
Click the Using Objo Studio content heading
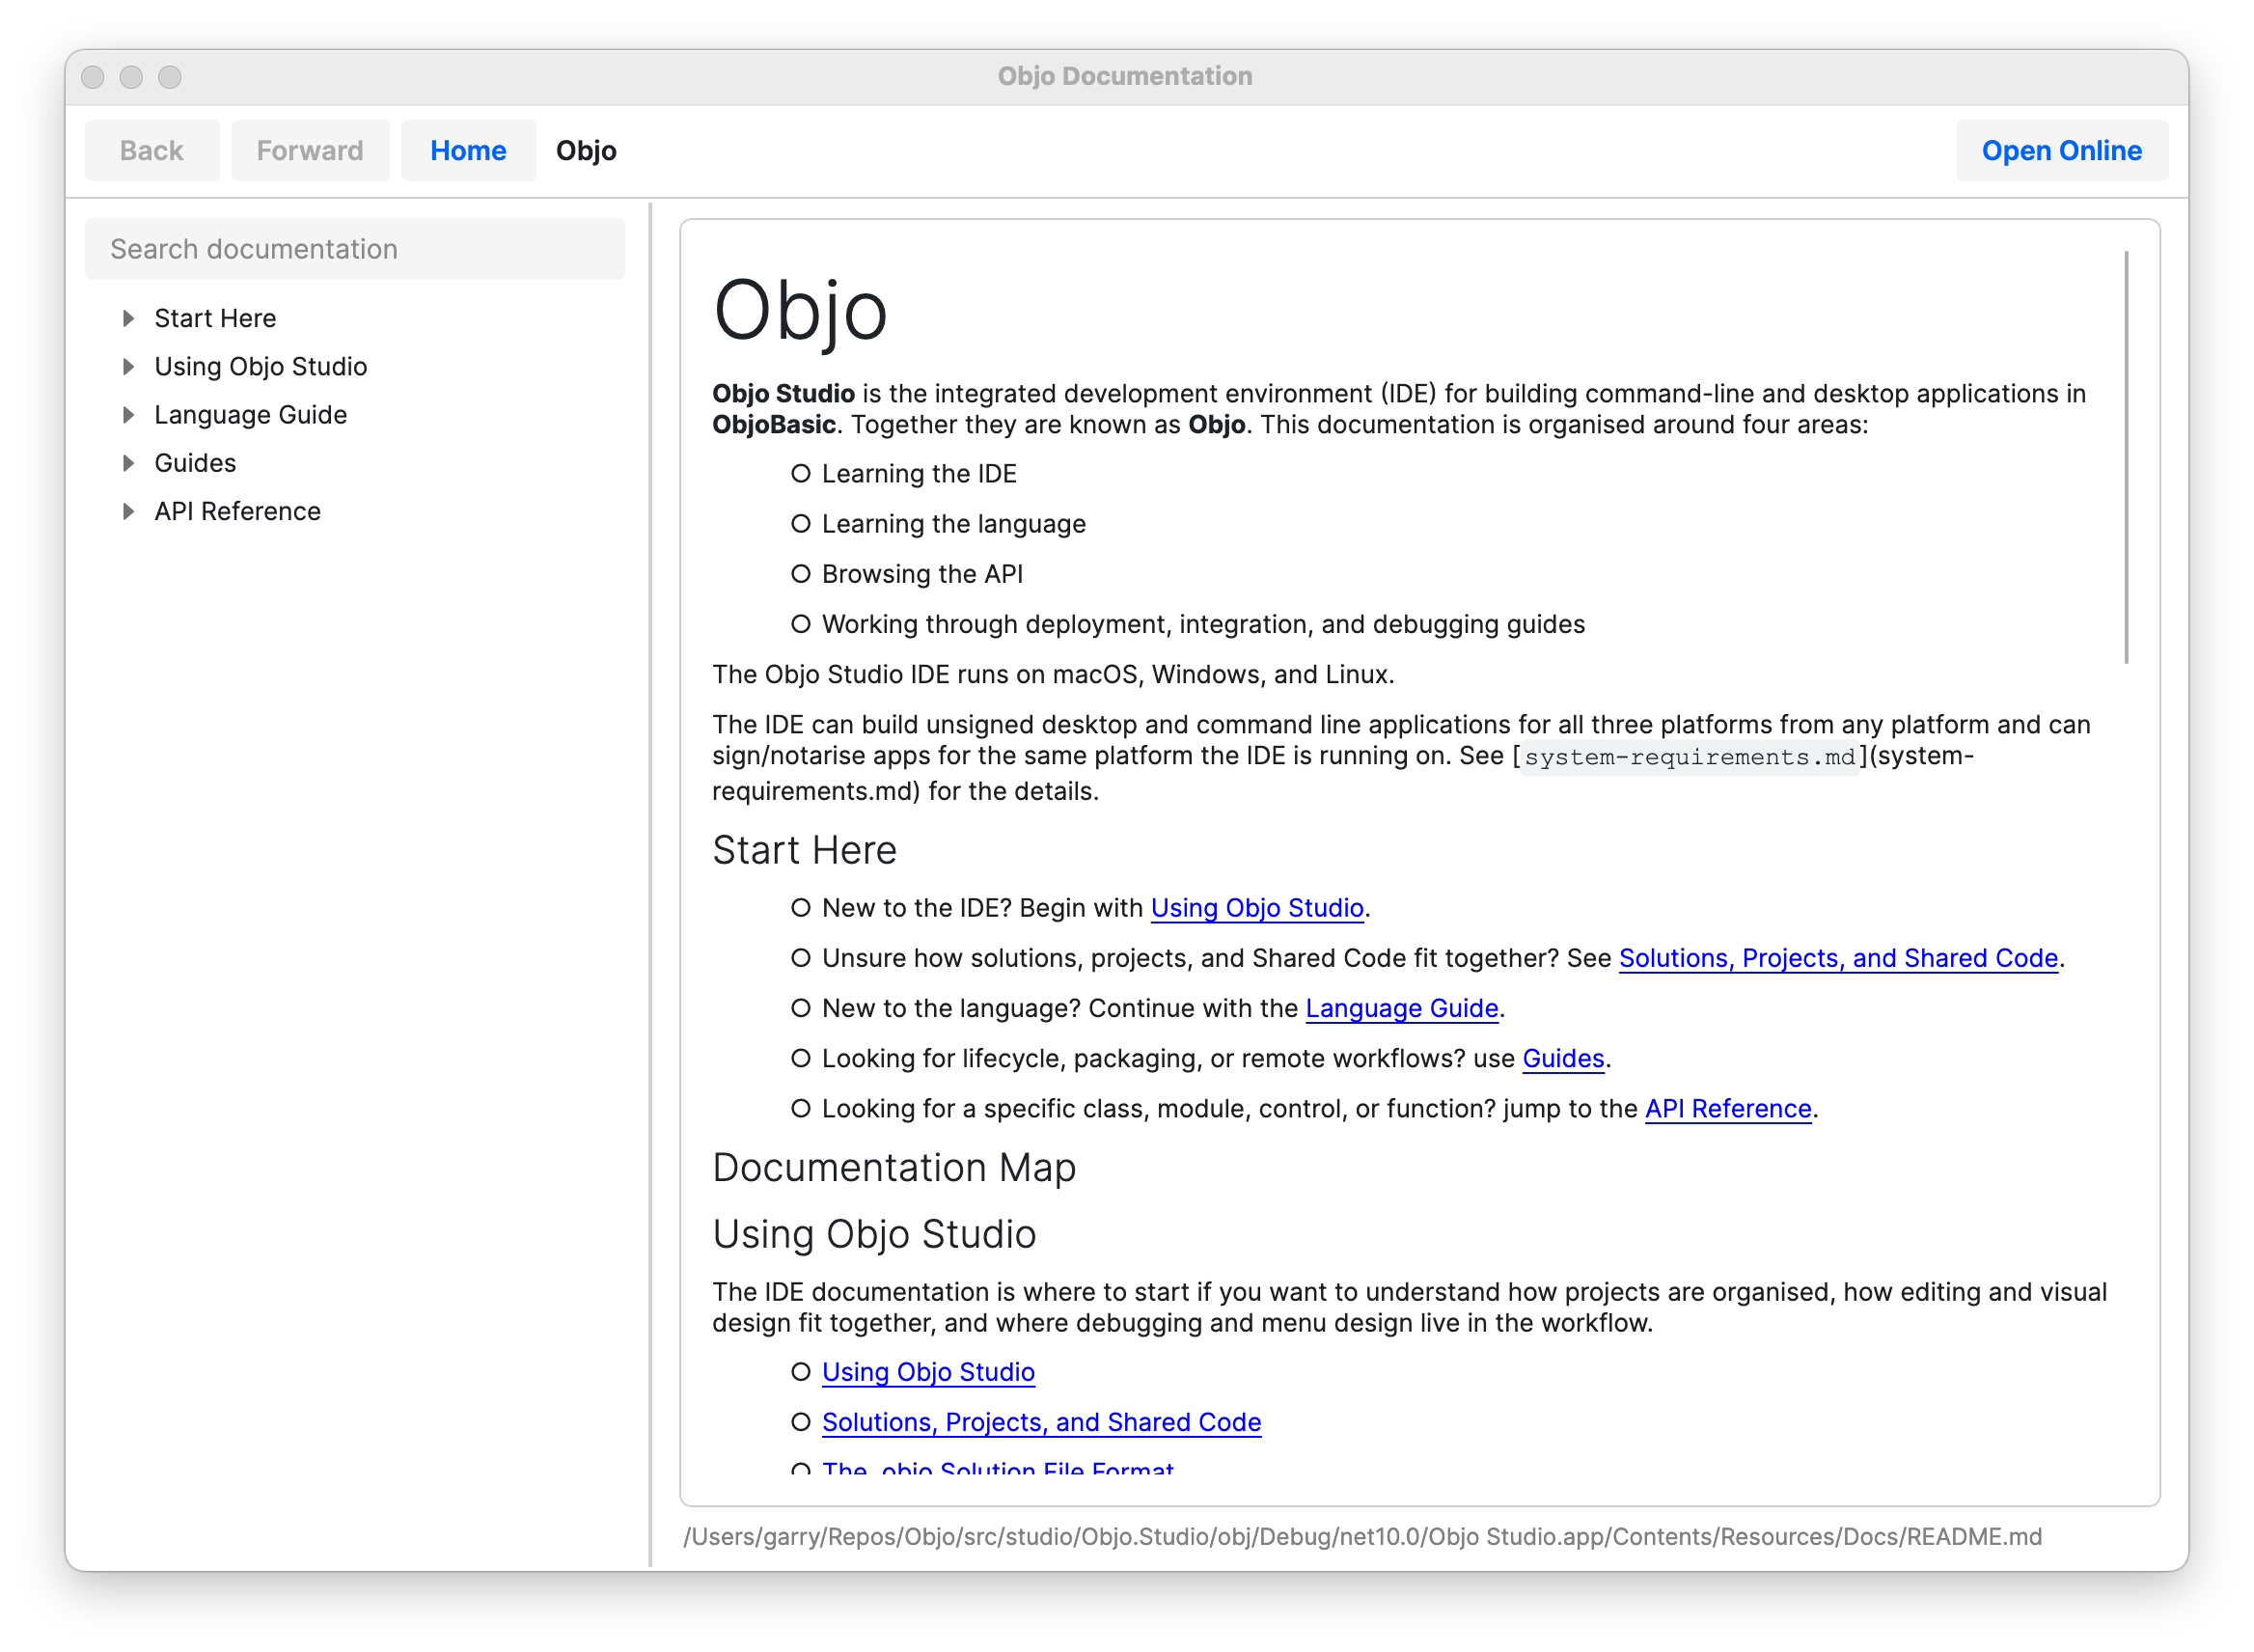[874, 1234]
